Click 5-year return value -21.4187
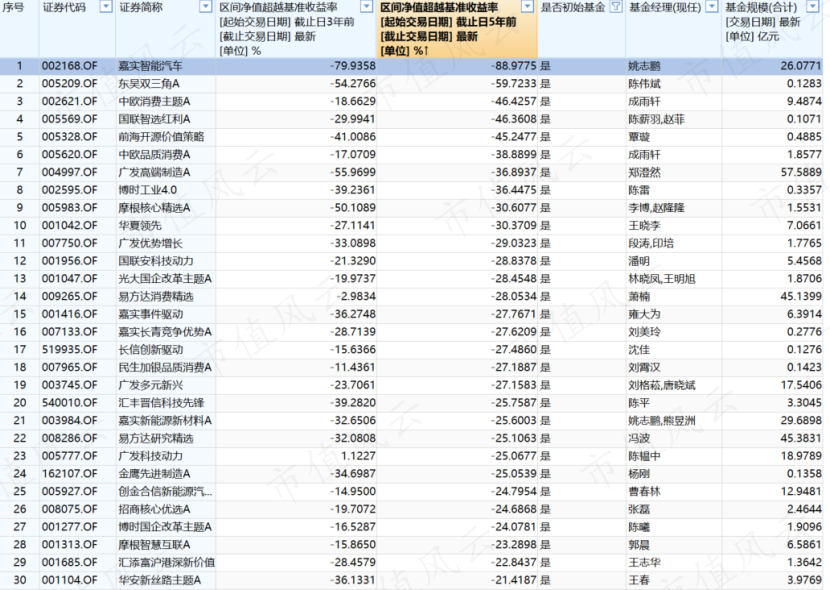The image size is (830, 590). coord(513,580)
